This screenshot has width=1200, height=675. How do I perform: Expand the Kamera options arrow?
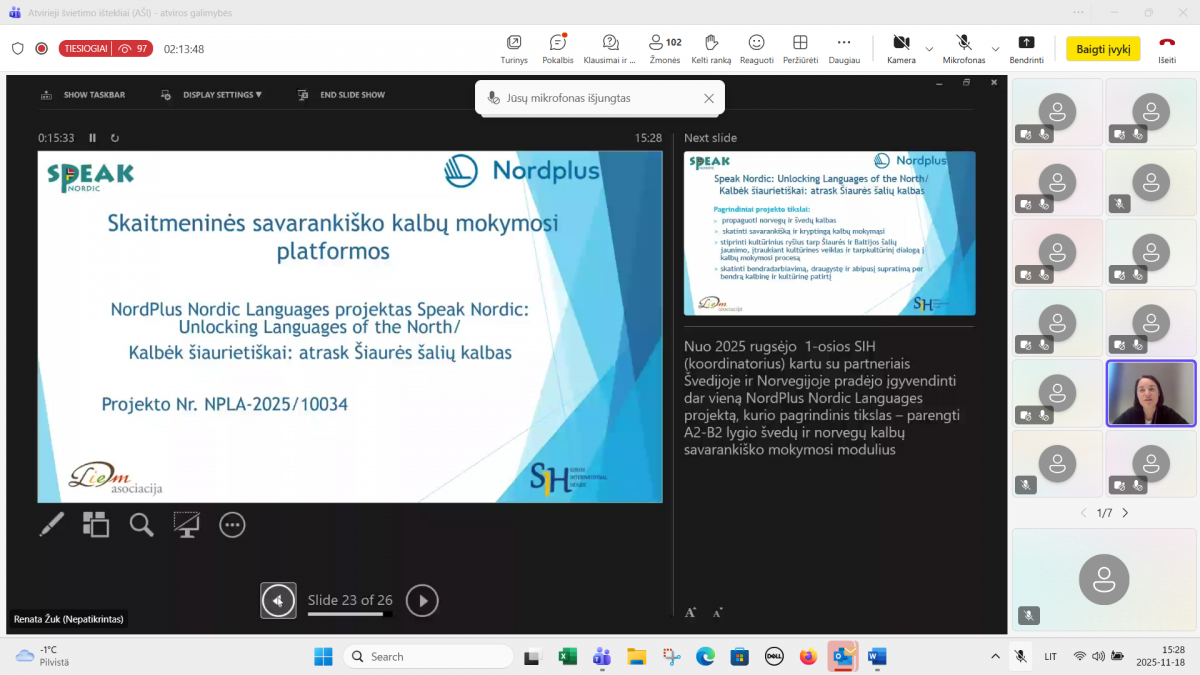[929, 49]
